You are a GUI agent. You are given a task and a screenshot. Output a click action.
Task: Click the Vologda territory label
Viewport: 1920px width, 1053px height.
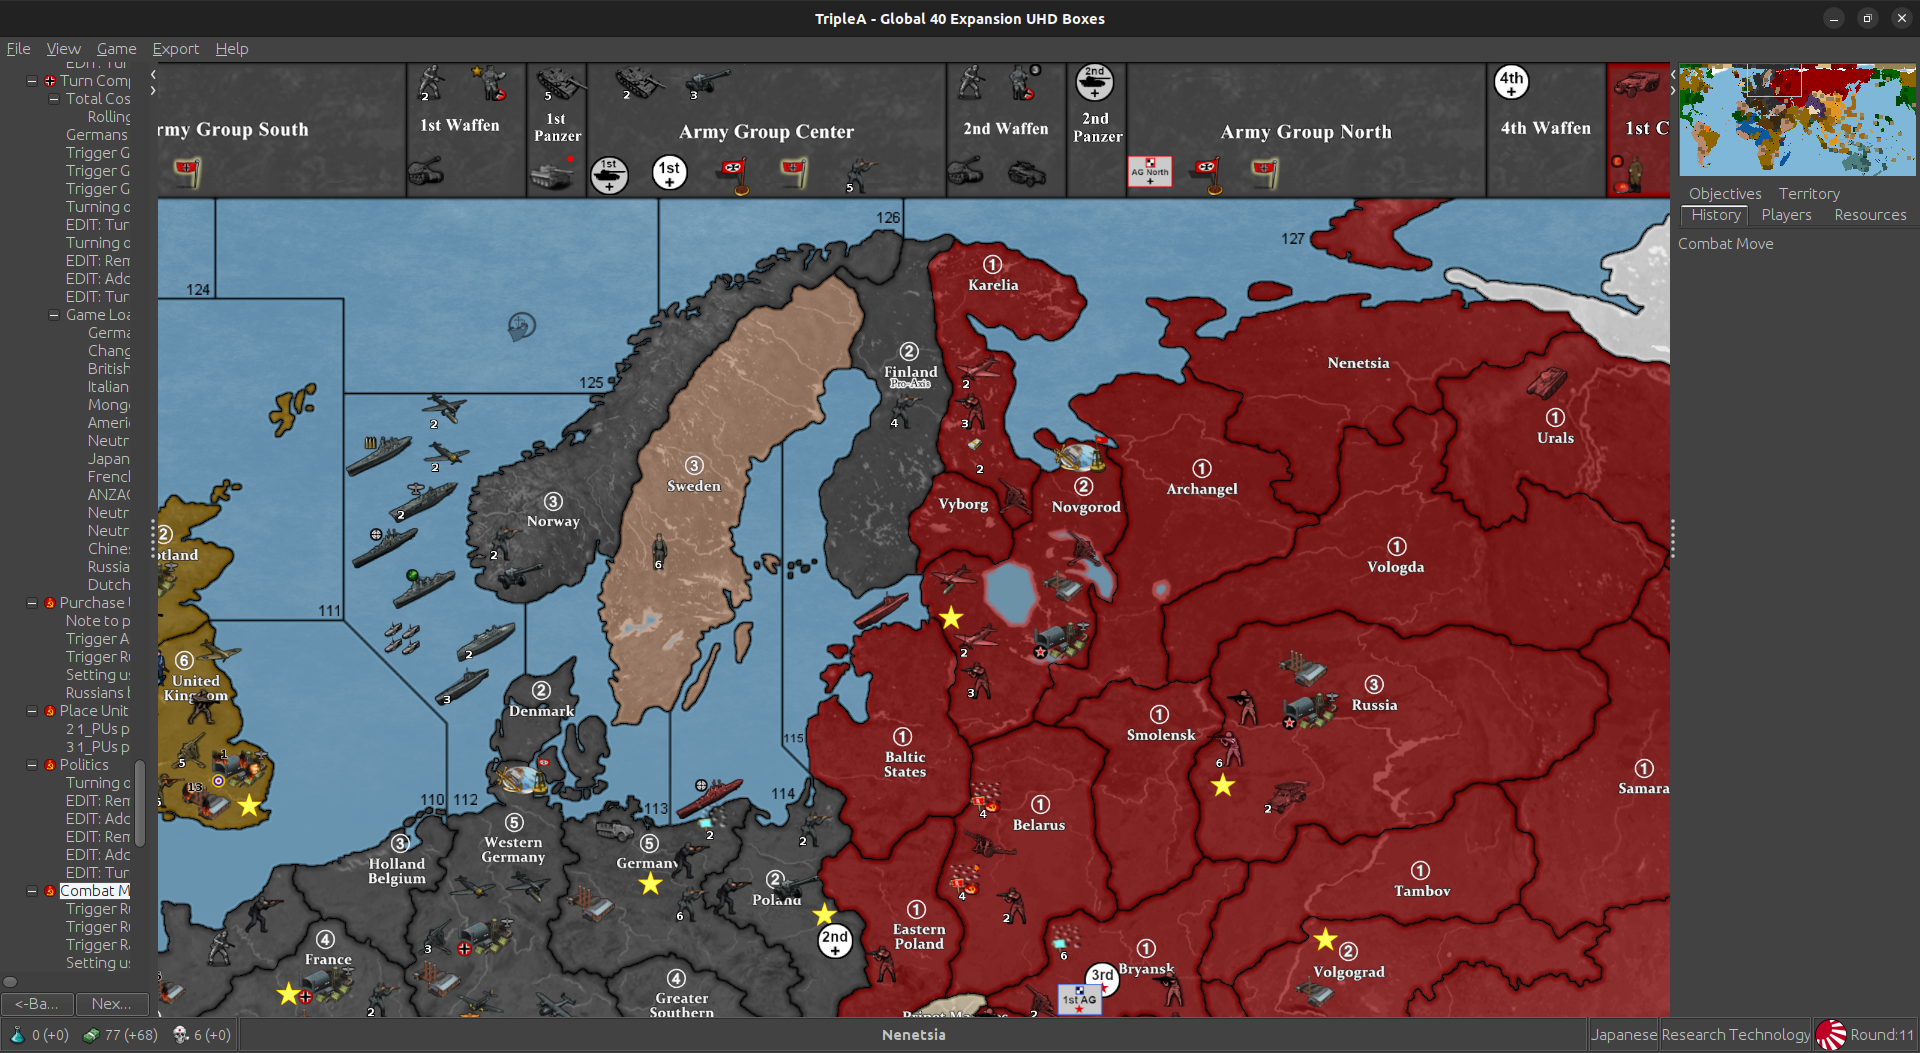tap(1396, 567)
